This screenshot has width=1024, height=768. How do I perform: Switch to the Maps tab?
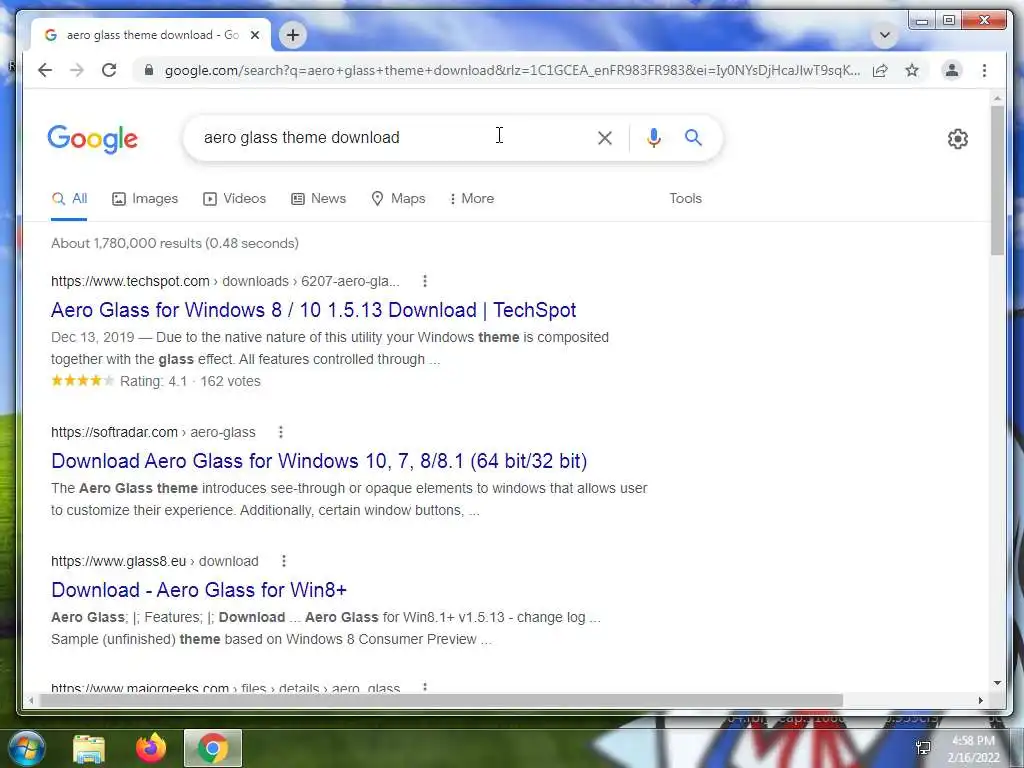(398, 199)
